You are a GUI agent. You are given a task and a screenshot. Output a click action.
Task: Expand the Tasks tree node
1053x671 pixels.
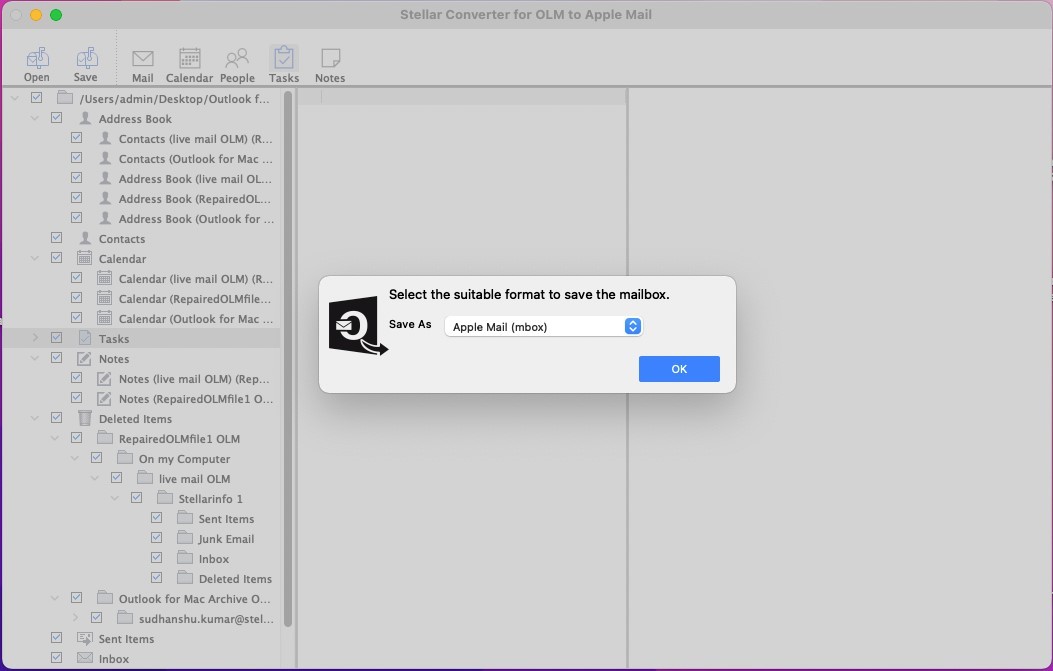(x=35, y=338)
